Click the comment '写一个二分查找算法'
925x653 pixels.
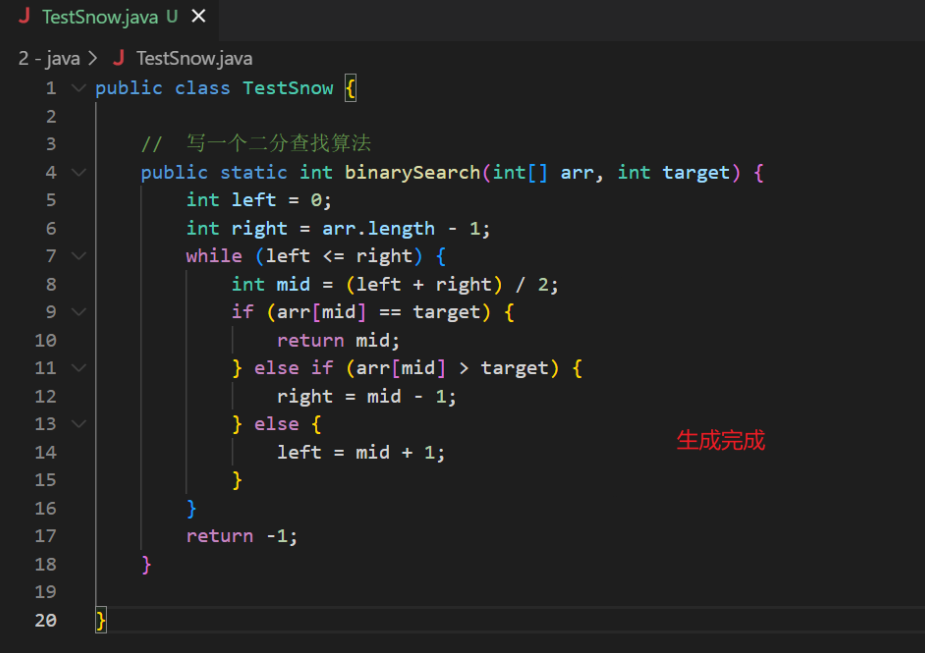(279, 143)
